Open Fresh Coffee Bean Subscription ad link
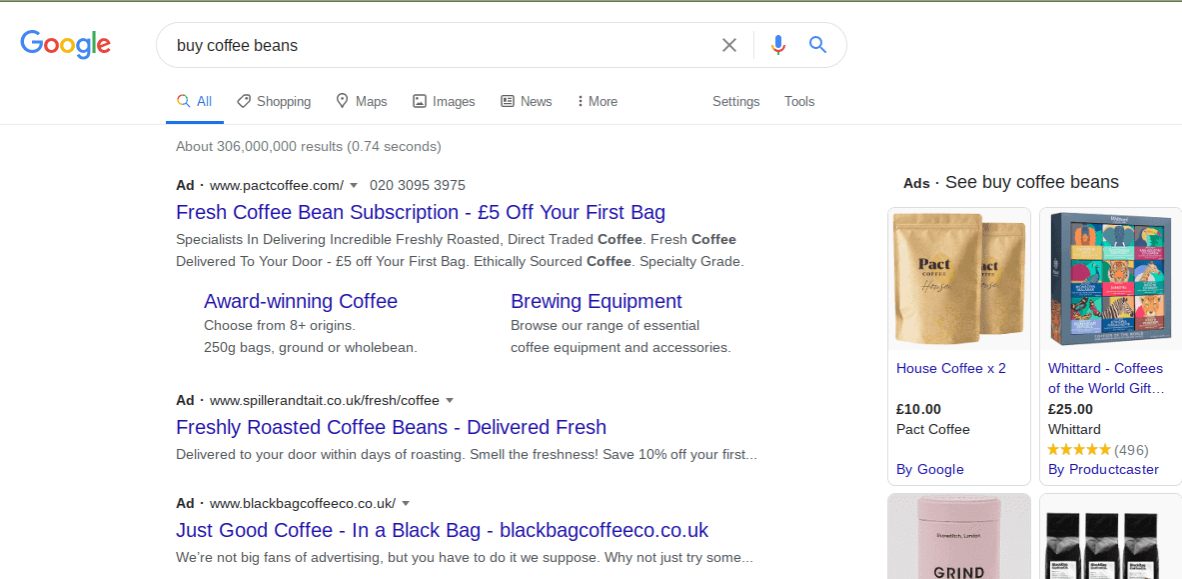1182x579 pixels. pyautogui.click(x=420, y=212)
